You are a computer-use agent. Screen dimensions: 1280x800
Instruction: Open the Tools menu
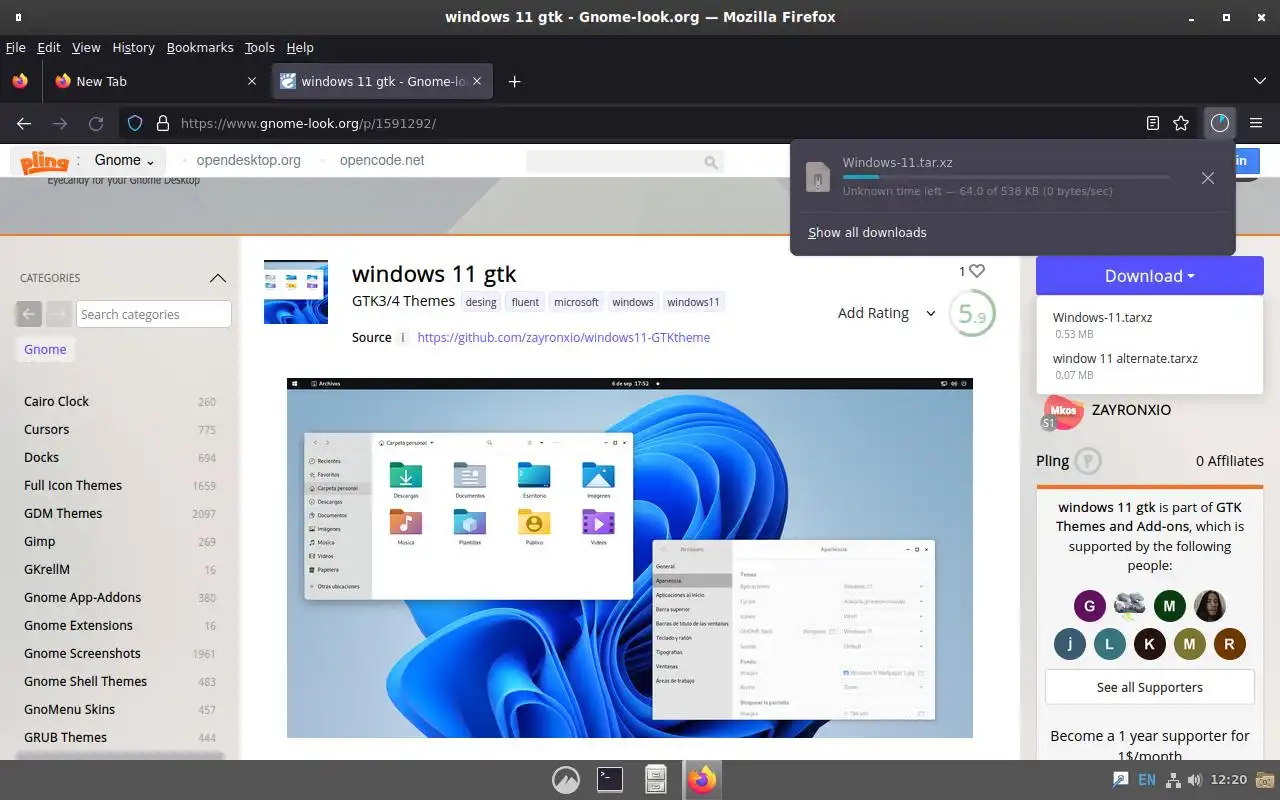pos(259,47)
